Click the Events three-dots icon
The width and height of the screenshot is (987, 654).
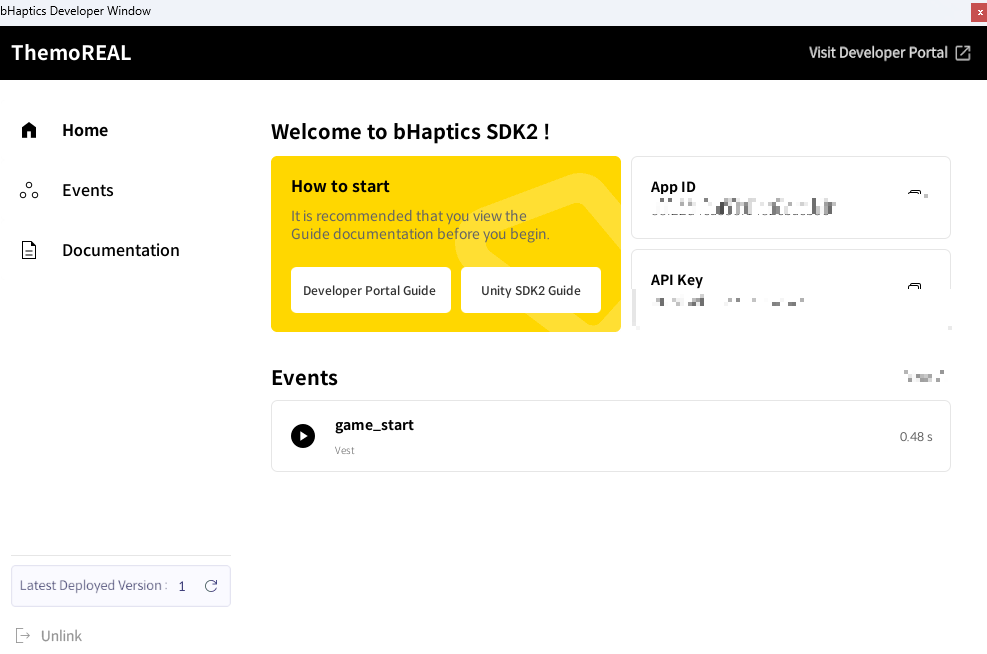coord(29,190)
